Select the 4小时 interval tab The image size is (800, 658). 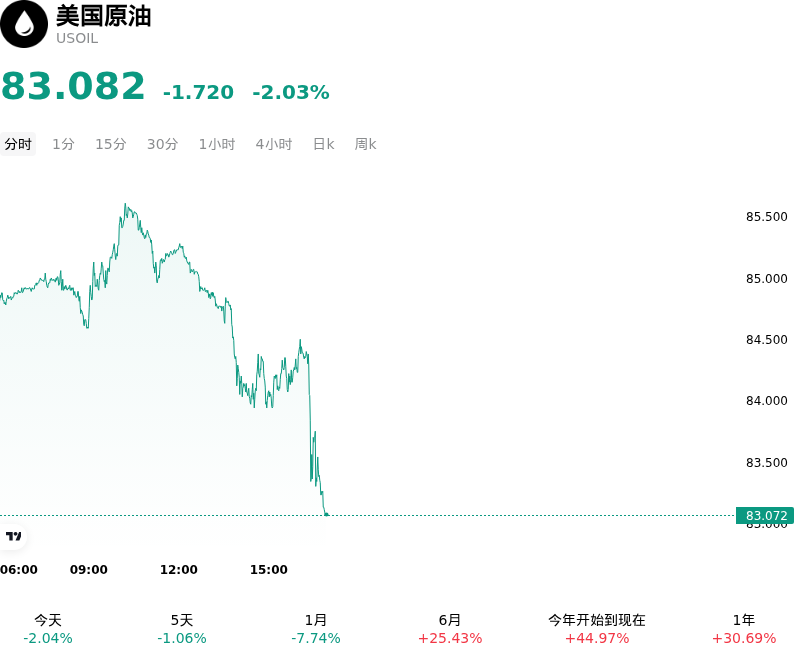coord(274,144)
